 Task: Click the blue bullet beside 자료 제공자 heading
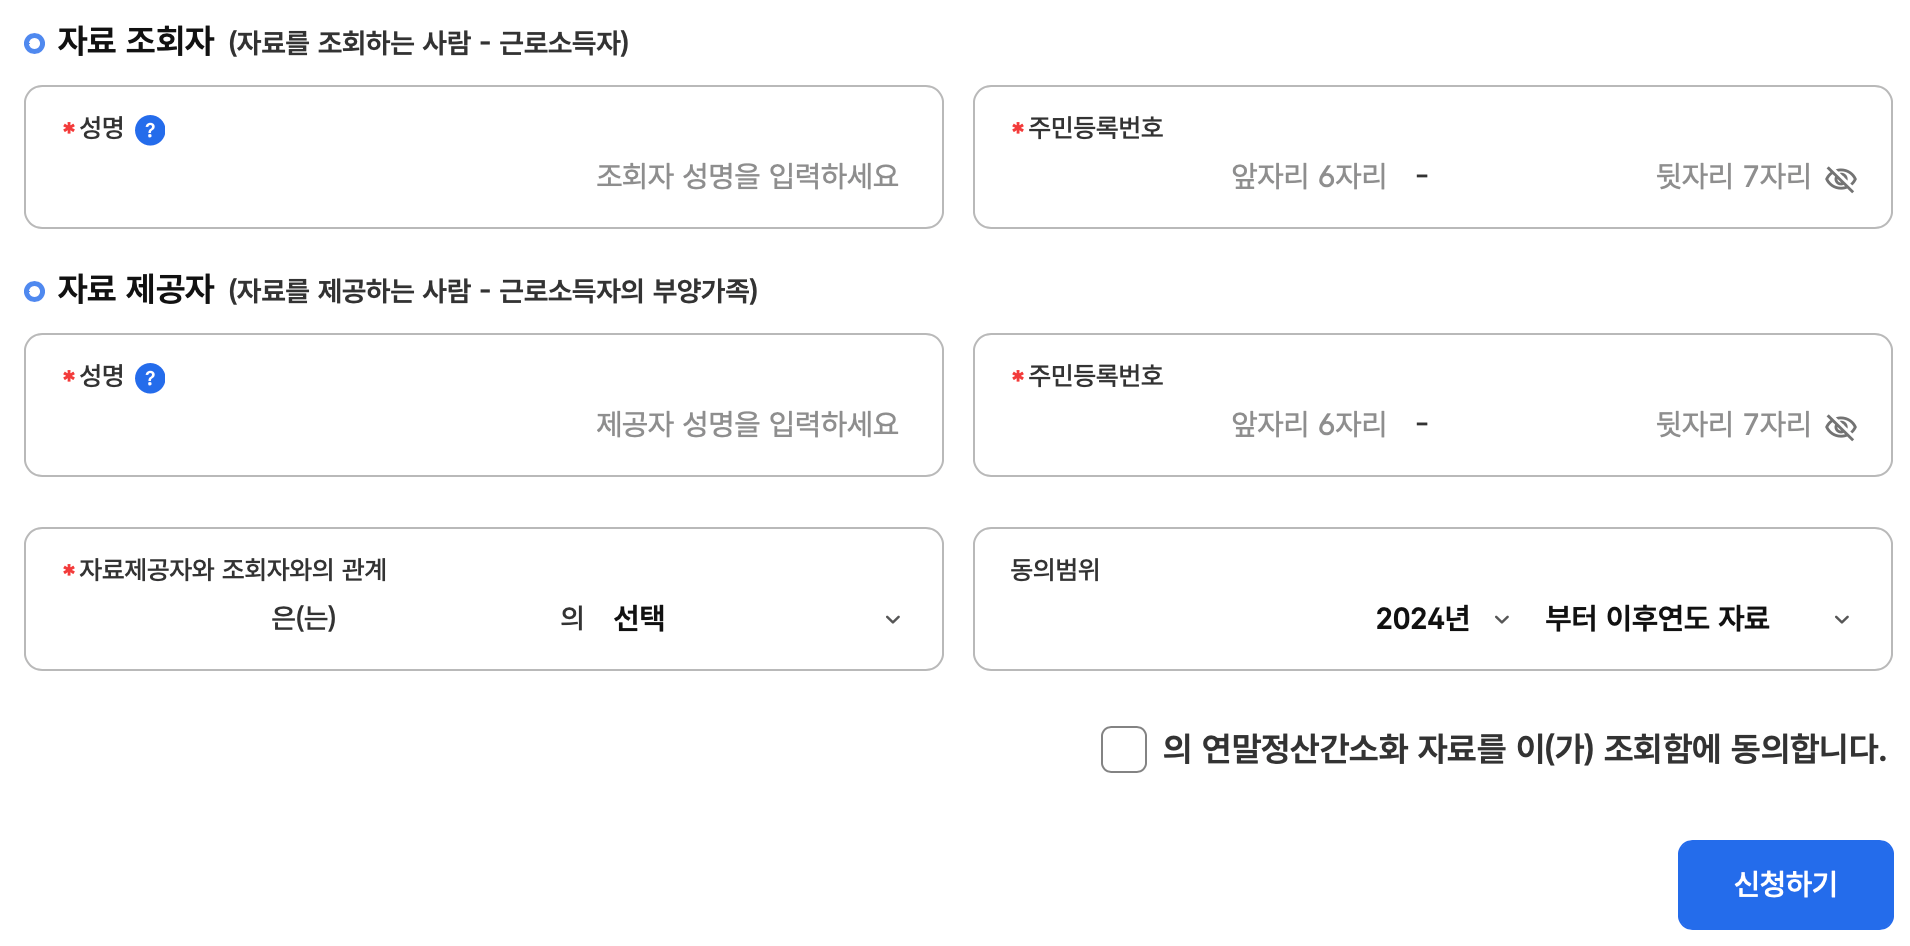coord(36,291)
